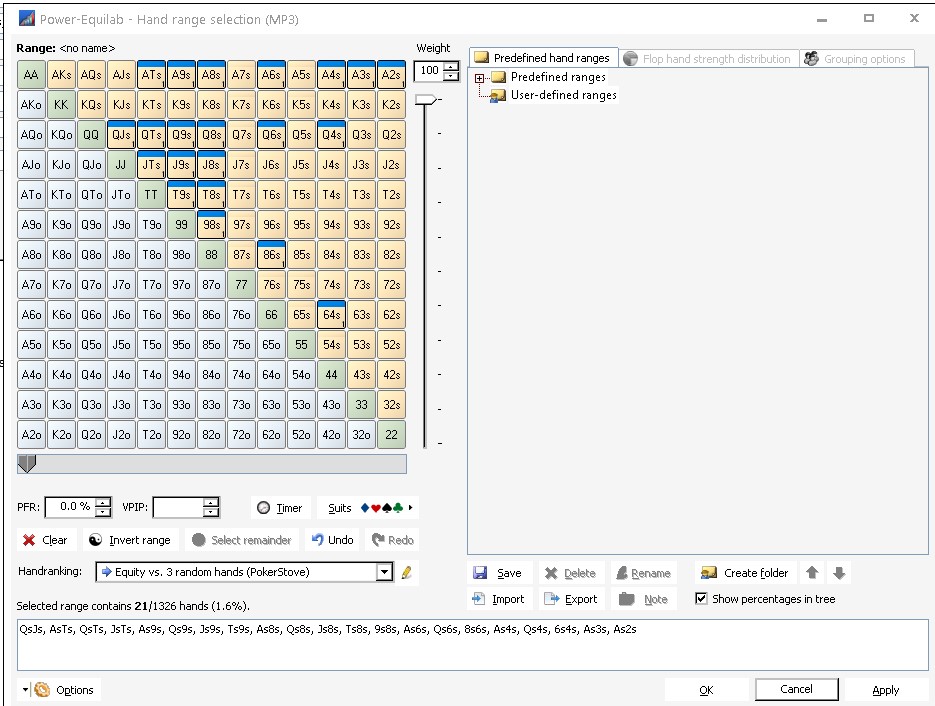Screen dimensions: 935x706
Task: Select User-defined ranges tree item
Action: click(564, 95)
